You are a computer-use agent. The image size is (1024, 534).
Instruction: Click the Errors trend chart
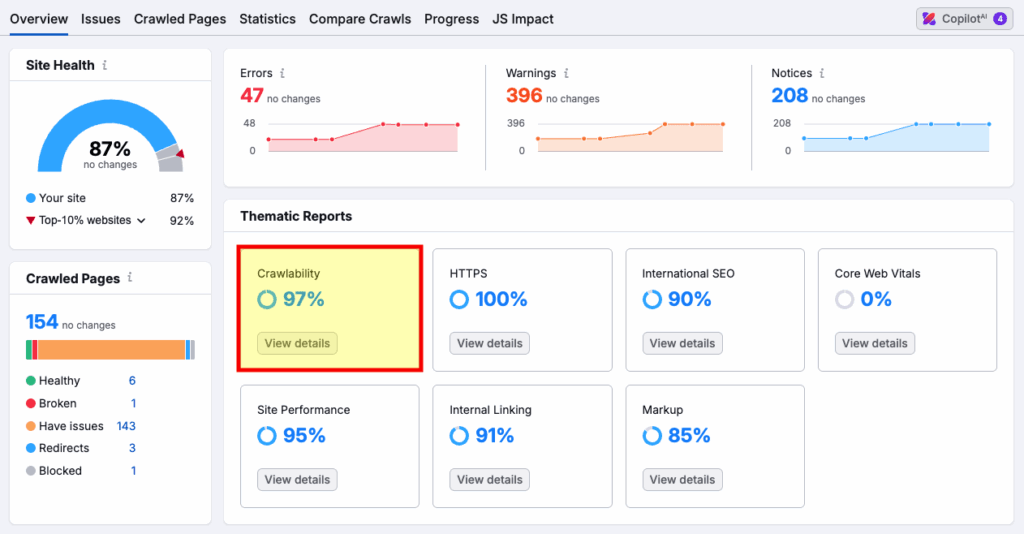tap(362, 137)
